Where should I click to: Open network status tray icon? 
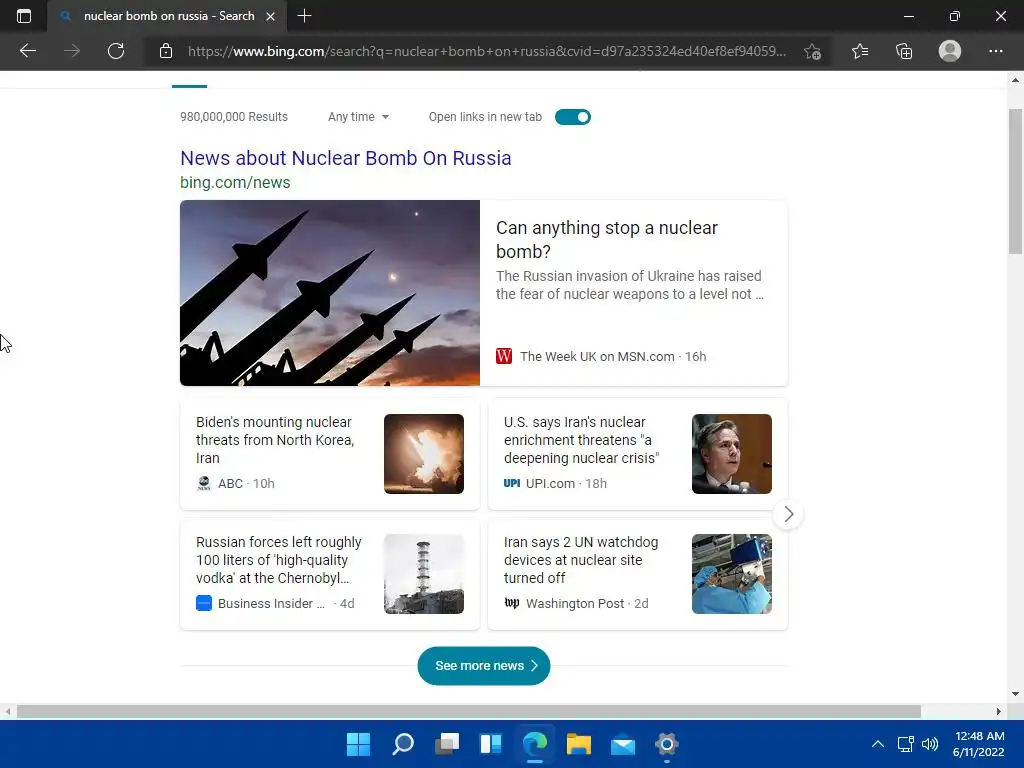pyautogui.click(x=905, y=744)
